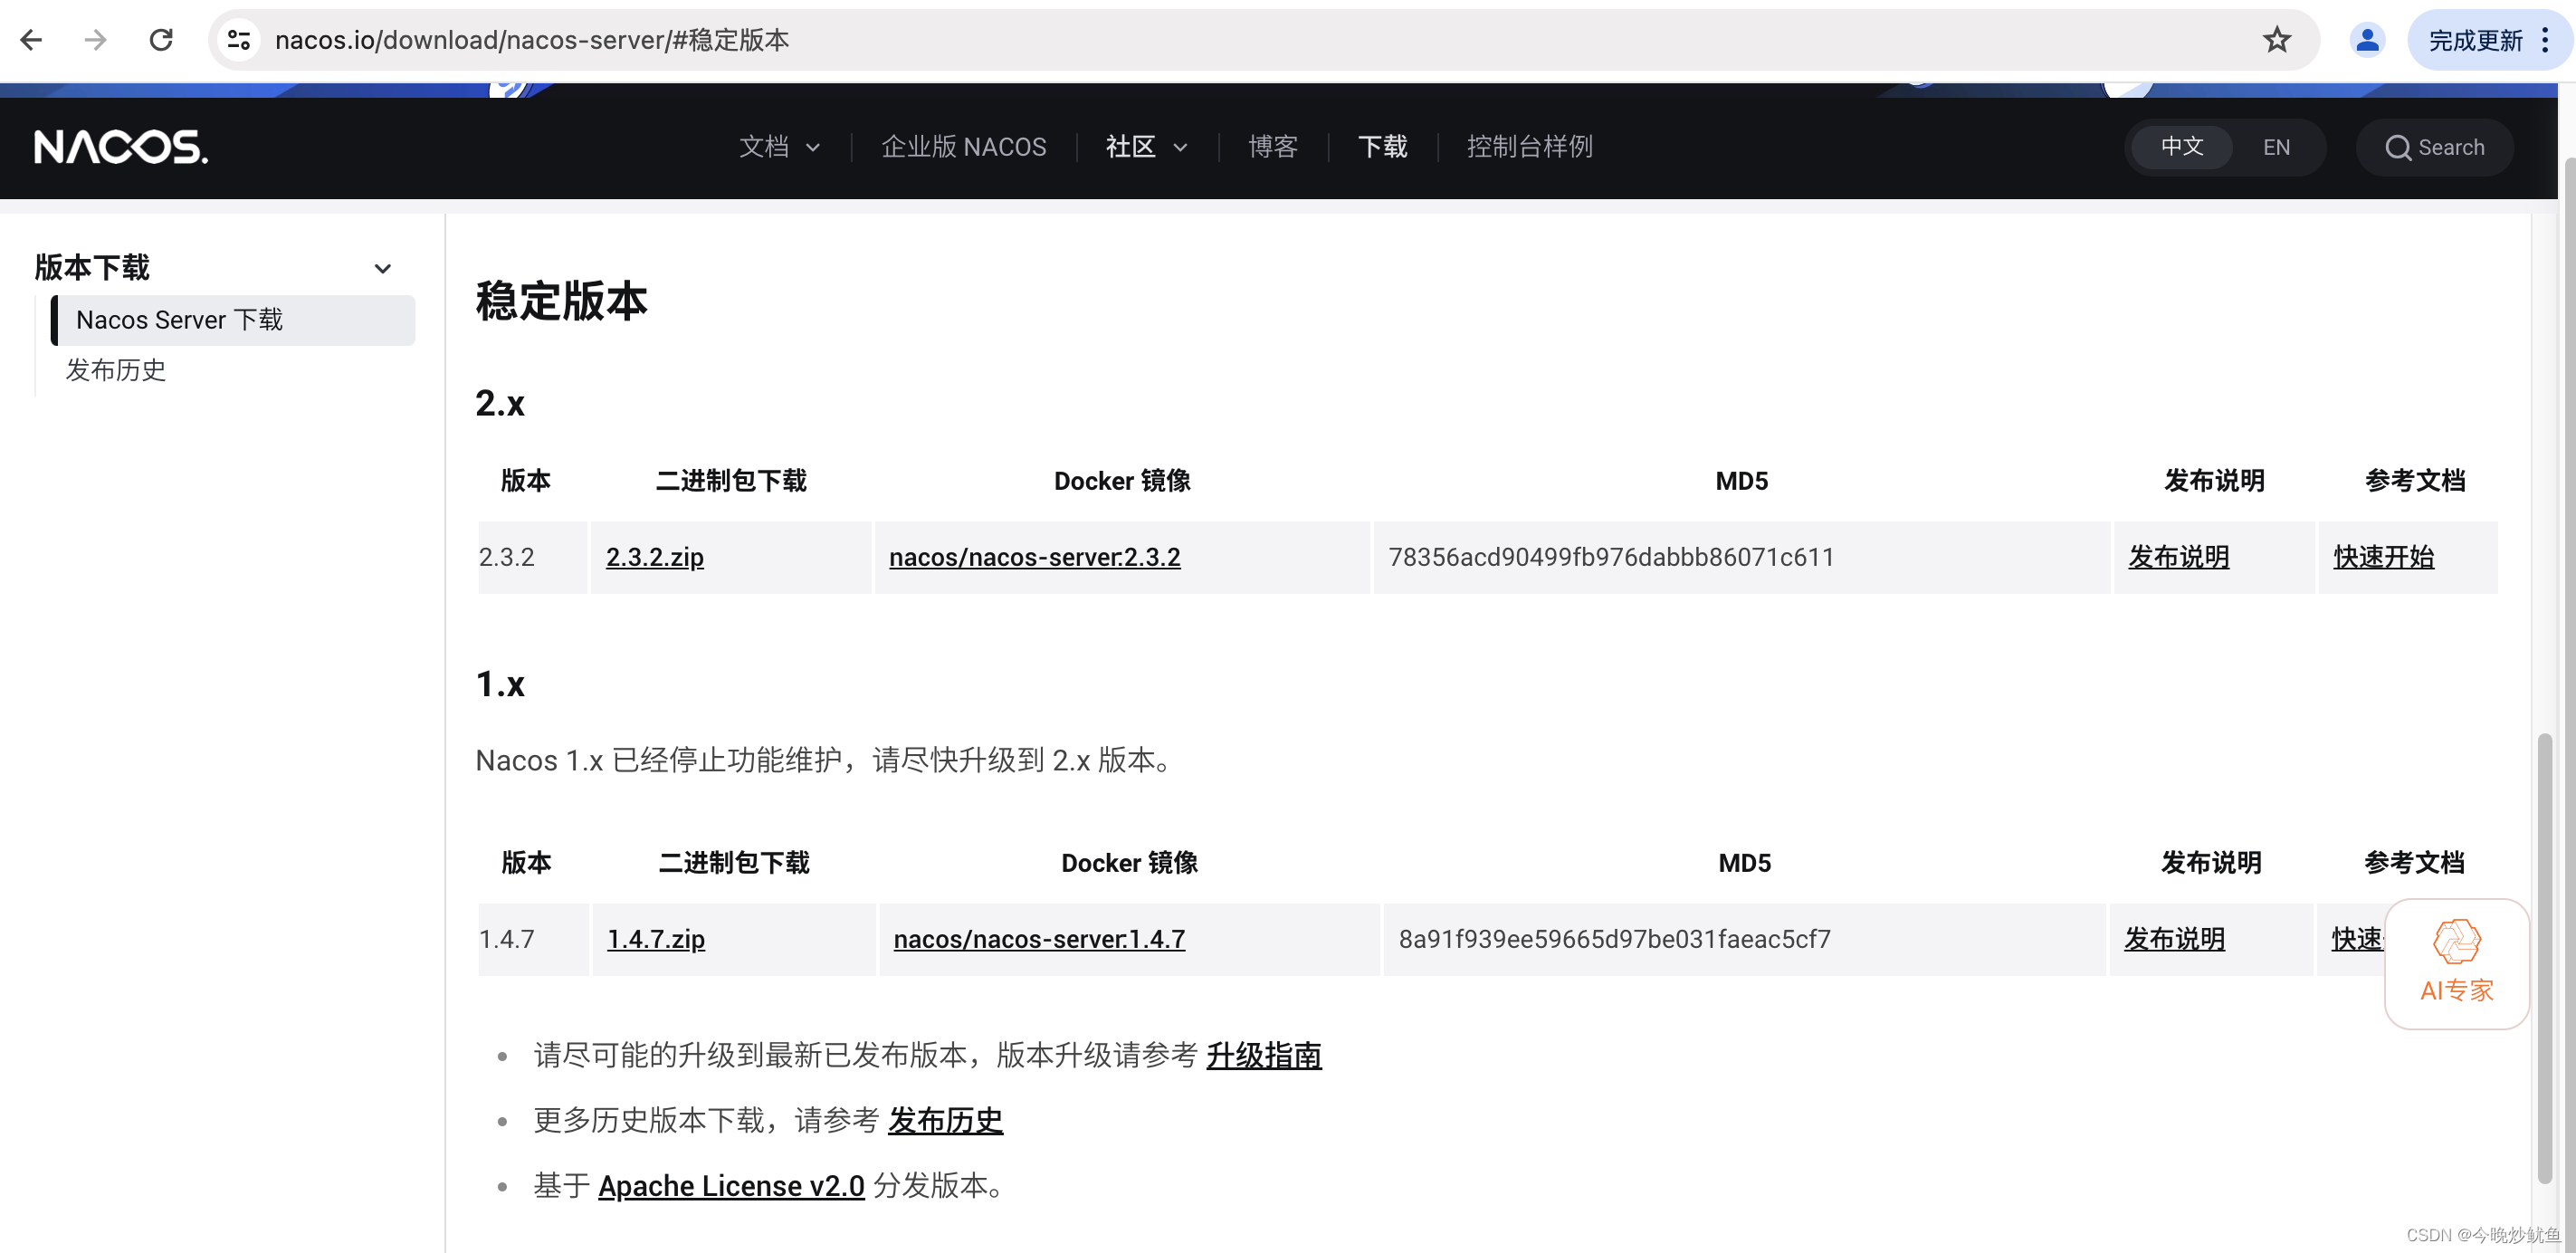Open the 博客 nav item
The image size is (2576, 1253).
point(1272,147)
